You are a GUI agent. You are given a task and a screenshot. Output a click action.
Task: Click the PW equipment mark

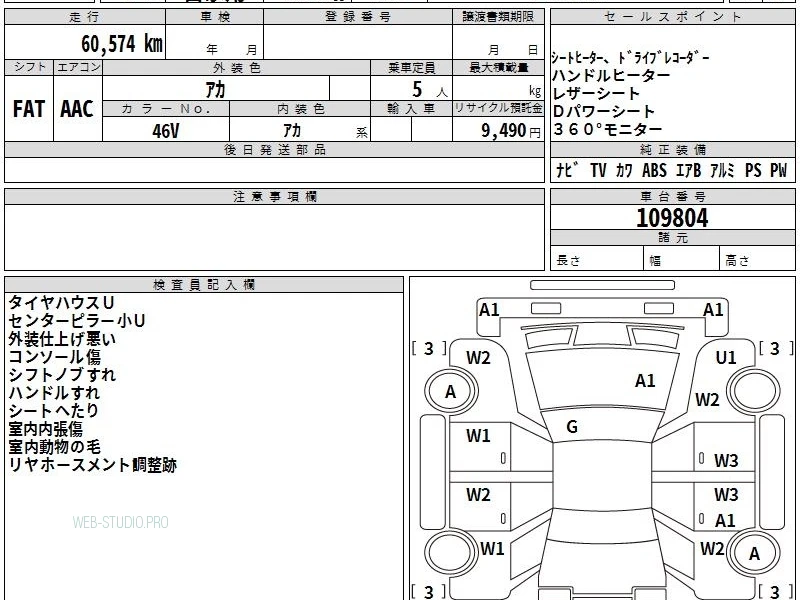779,170
